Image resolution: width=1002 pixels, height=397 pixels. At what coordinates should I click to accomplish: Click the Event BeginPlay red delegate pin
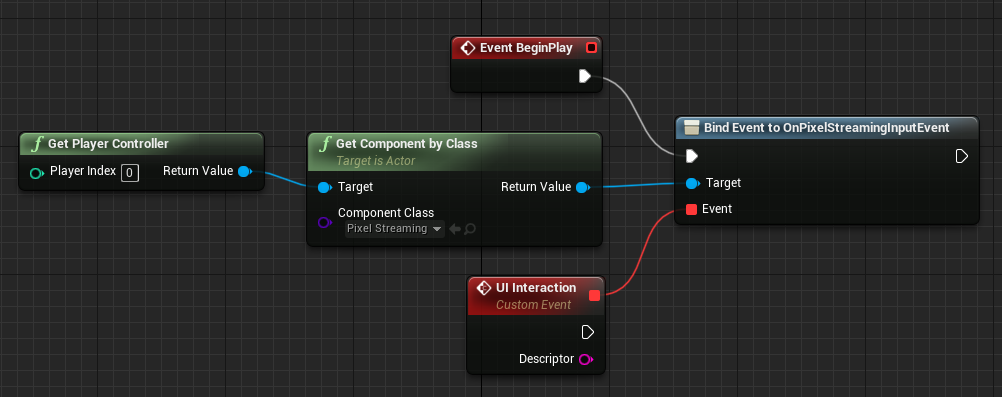pyautogui.click(x=591, y=48)
